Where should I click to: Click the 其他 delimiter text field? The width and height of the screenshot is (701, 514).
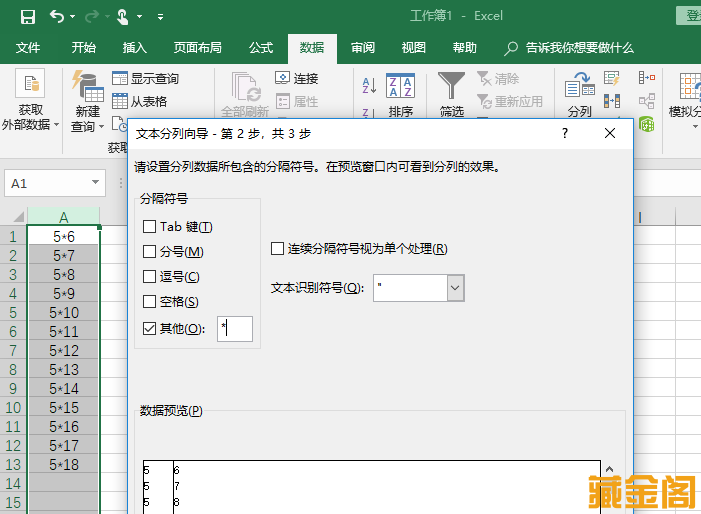click(235, 329)
